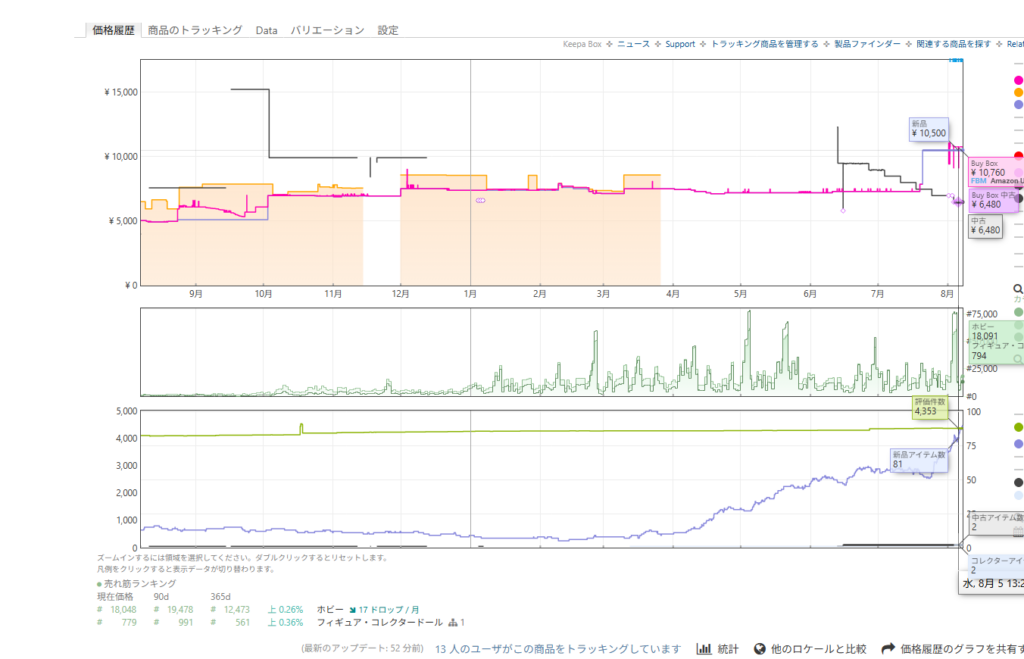The height and width of the screenshot is (659, 1024).
Task: Click the 1月 marker on time axis
Action: pyautogui.click(x=470, y=294)
